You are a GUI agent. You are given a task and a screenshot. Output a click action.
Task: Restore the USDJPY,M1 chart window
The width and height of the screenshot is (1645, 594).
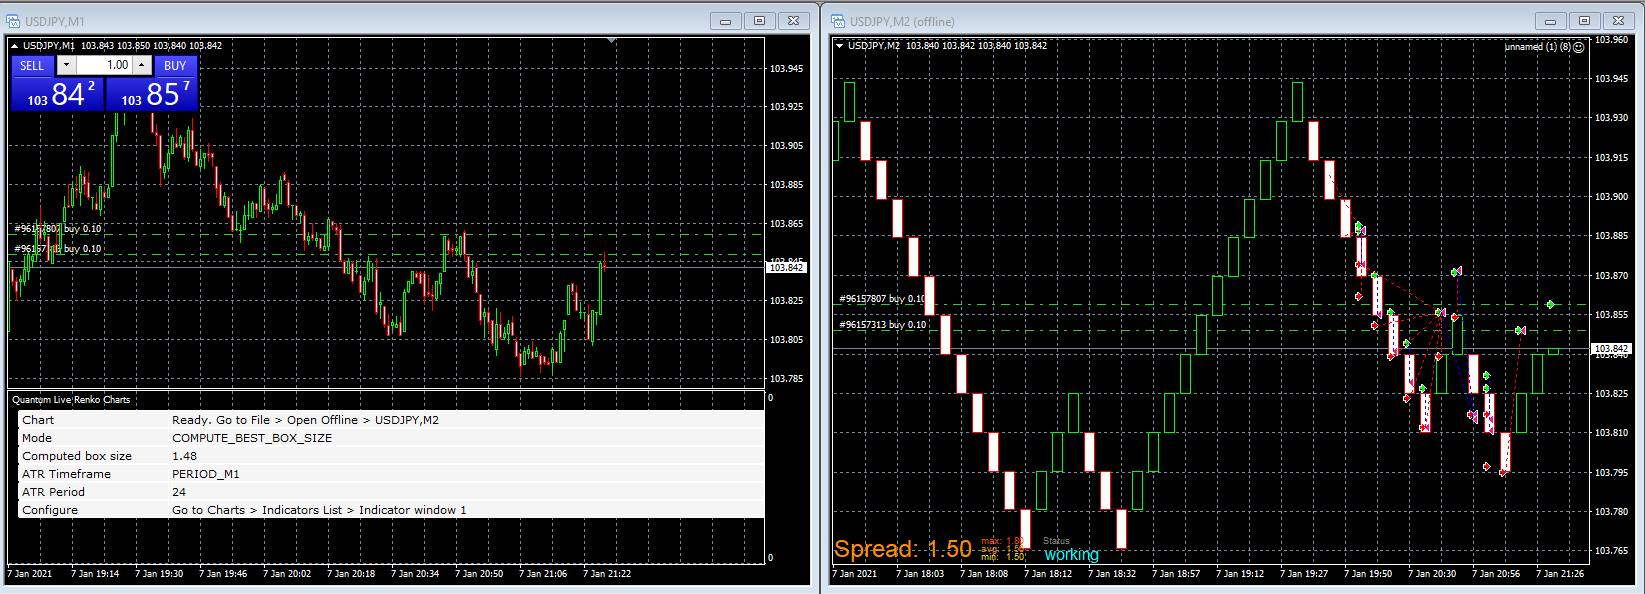coord(759,20)
